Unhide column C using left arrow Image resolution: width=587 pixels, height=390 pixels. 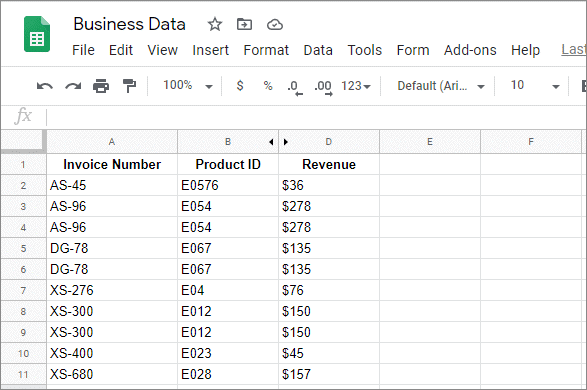[271, 142]
